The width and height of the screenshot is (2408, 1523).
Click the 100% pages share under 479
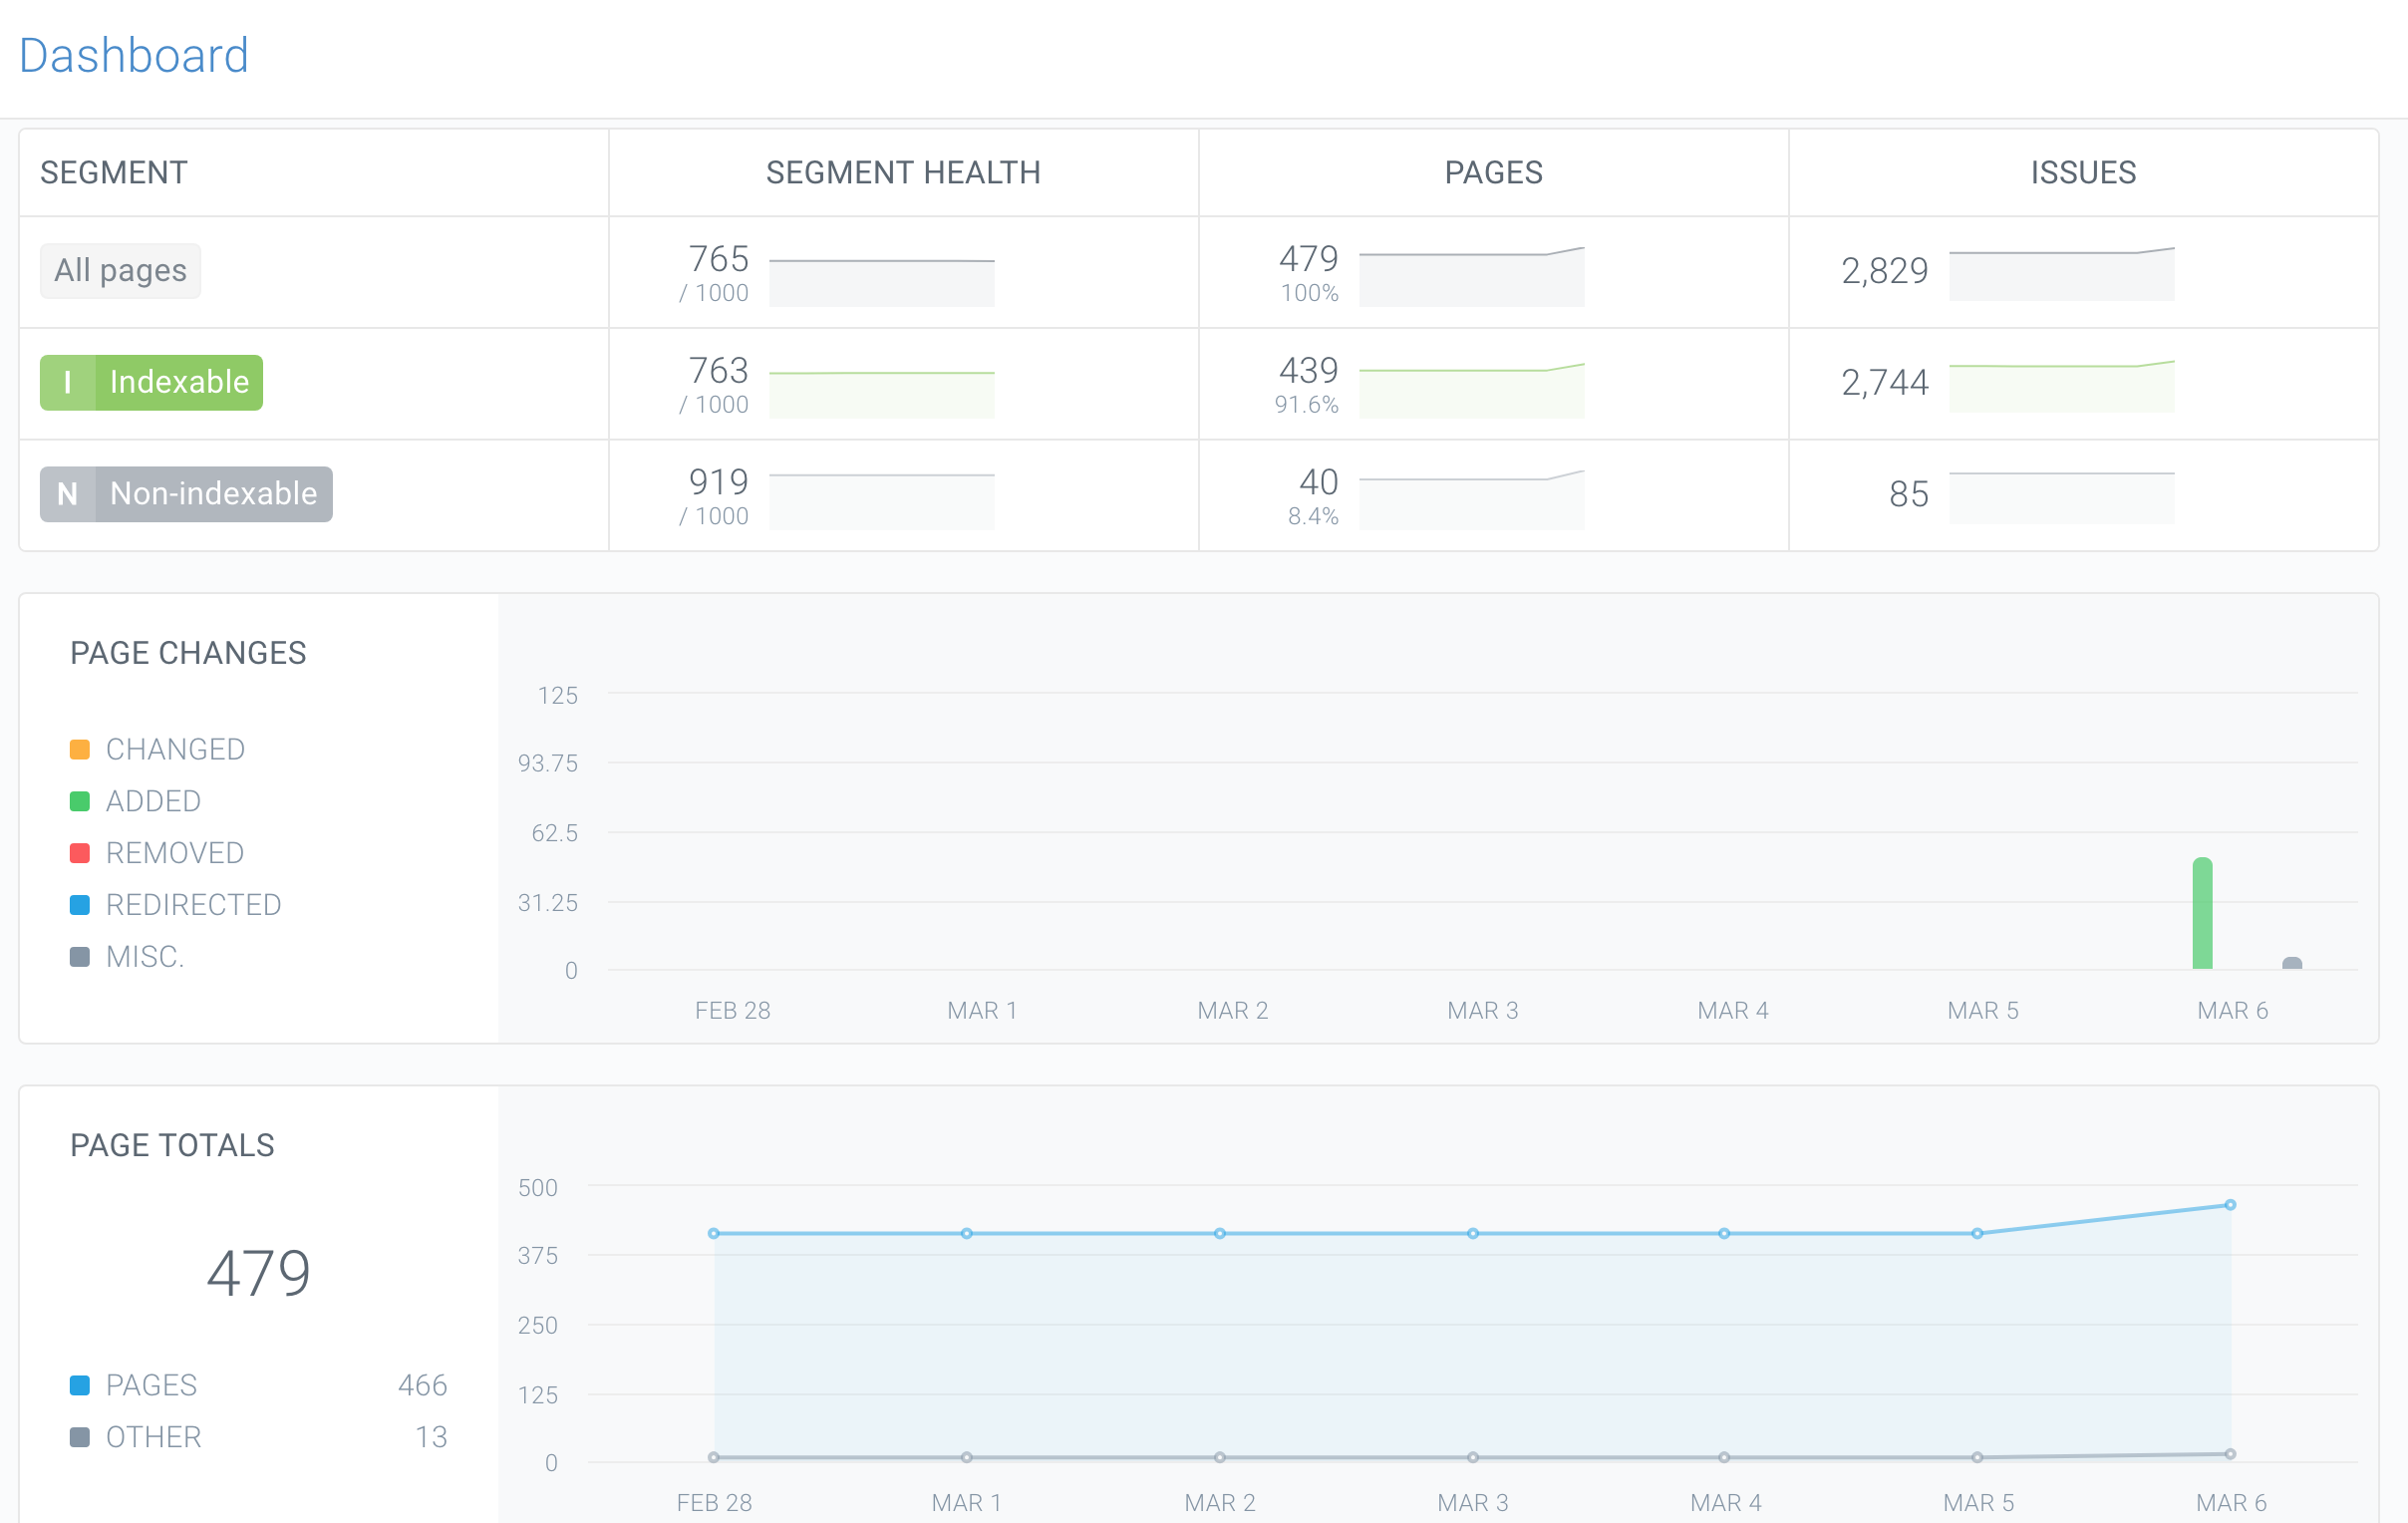[1309, 294]
